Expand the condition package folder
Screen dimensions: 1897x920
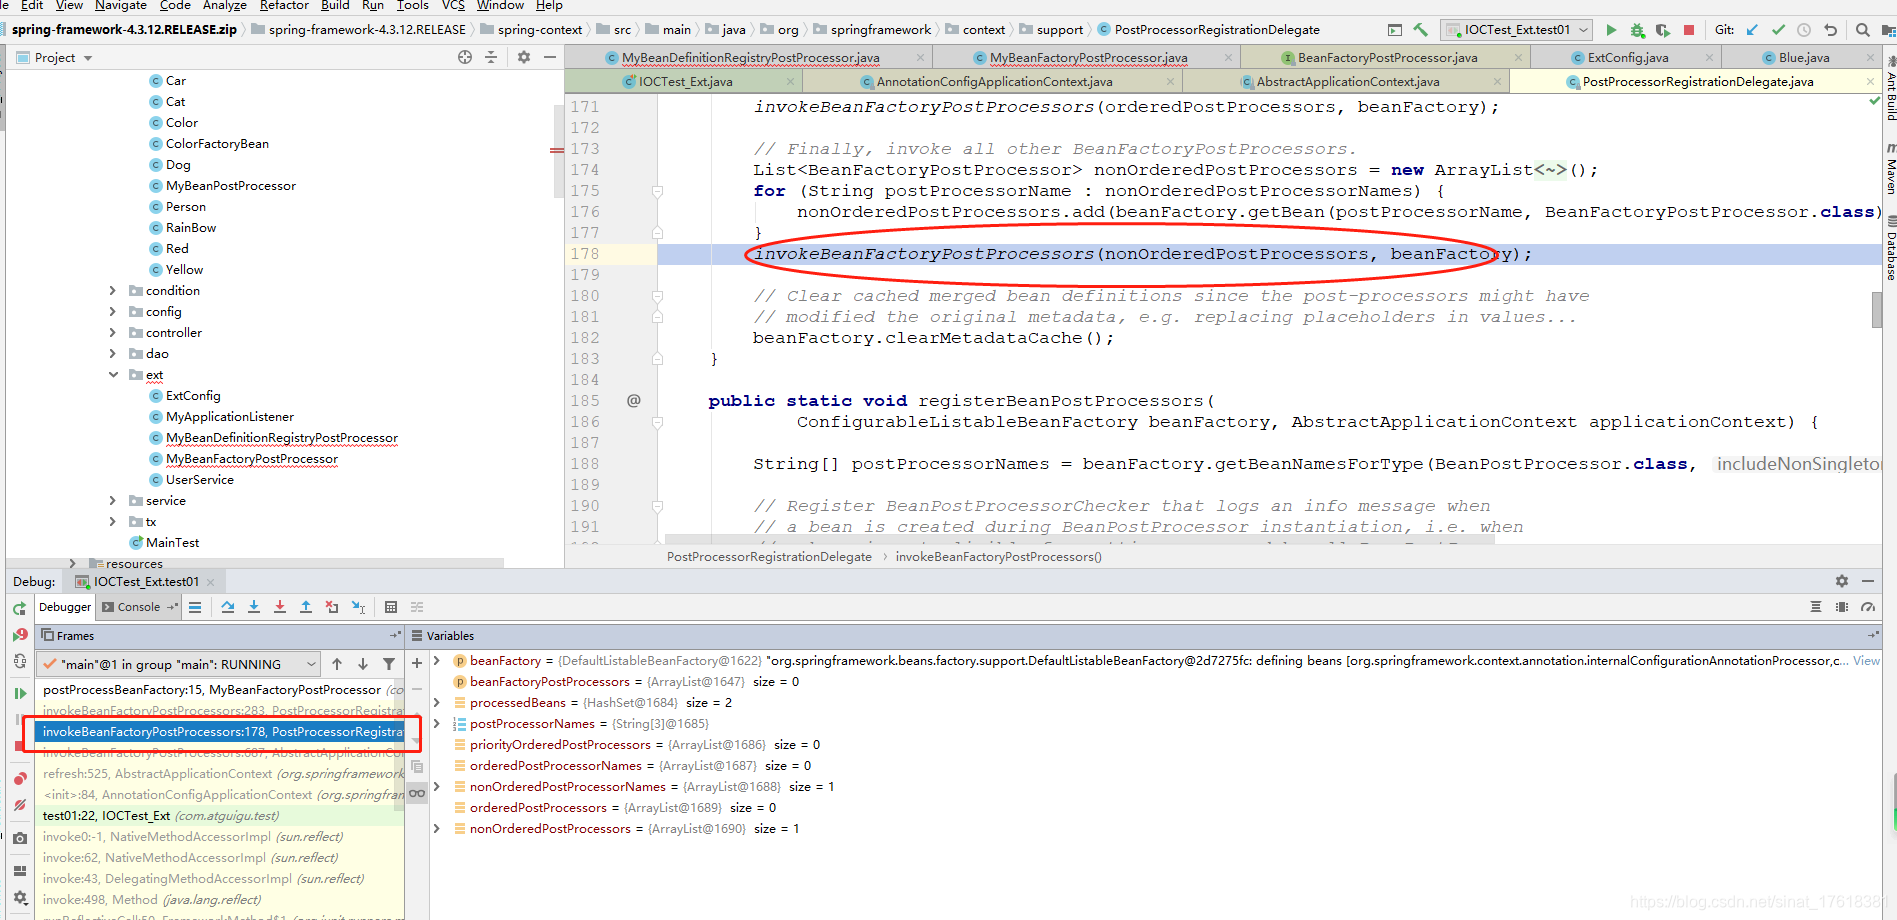coord(113,291)
